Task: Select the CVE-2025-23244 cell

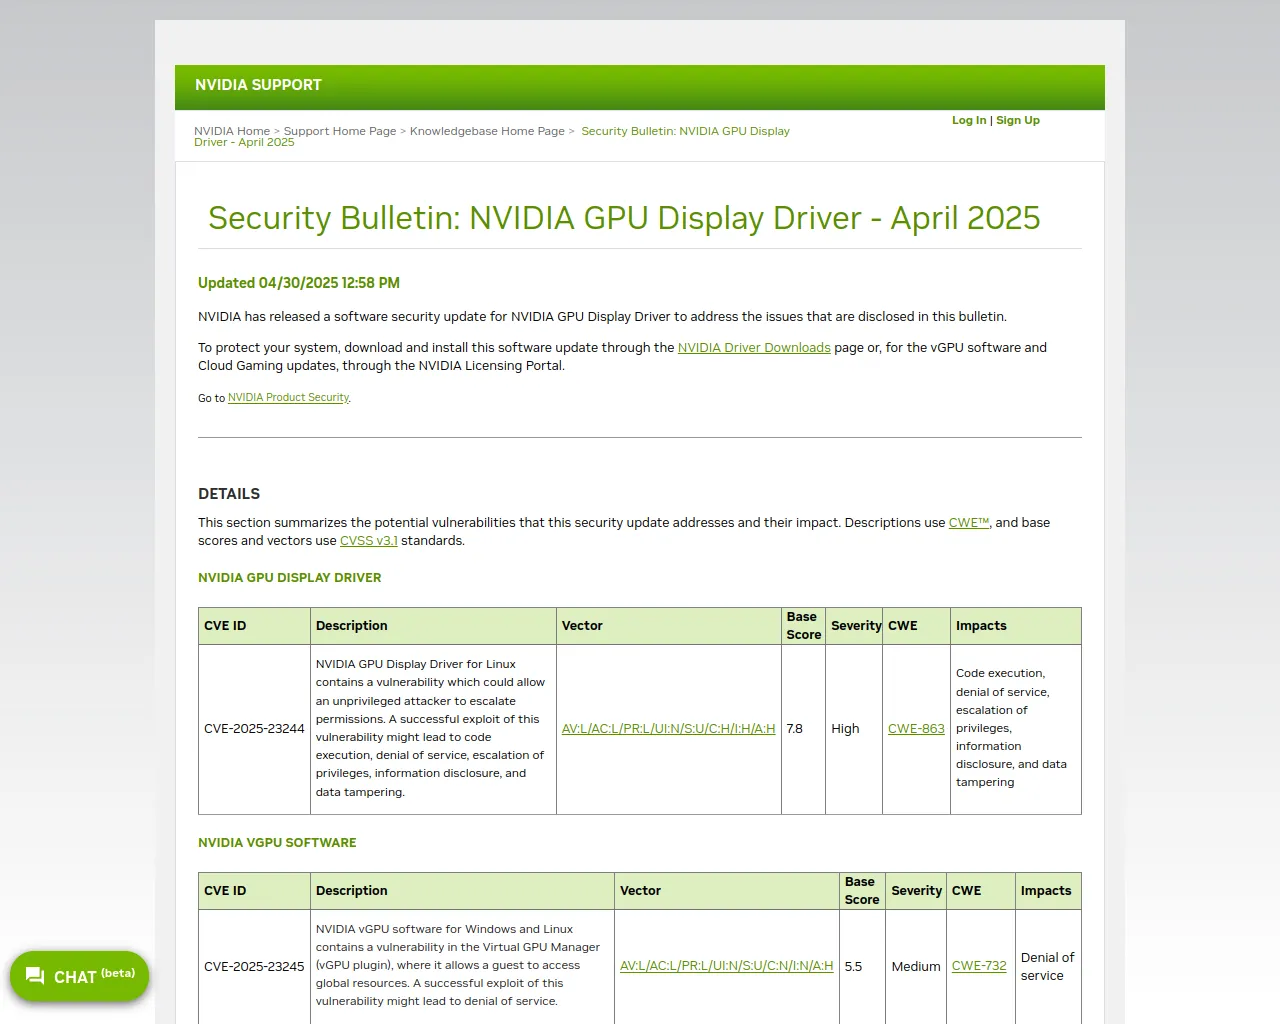Action: pyautogui.click(x=254, y=729)
